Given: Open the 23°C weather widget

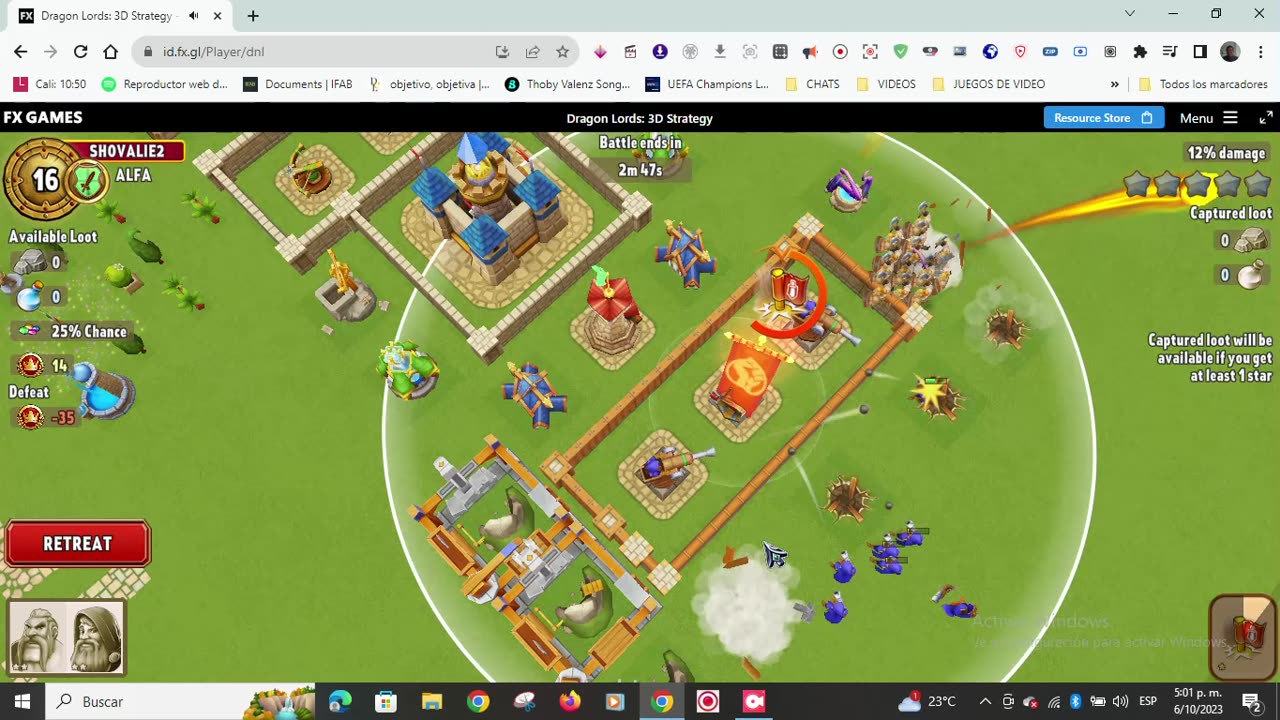Looking at the screenshot, I should 928,702.
